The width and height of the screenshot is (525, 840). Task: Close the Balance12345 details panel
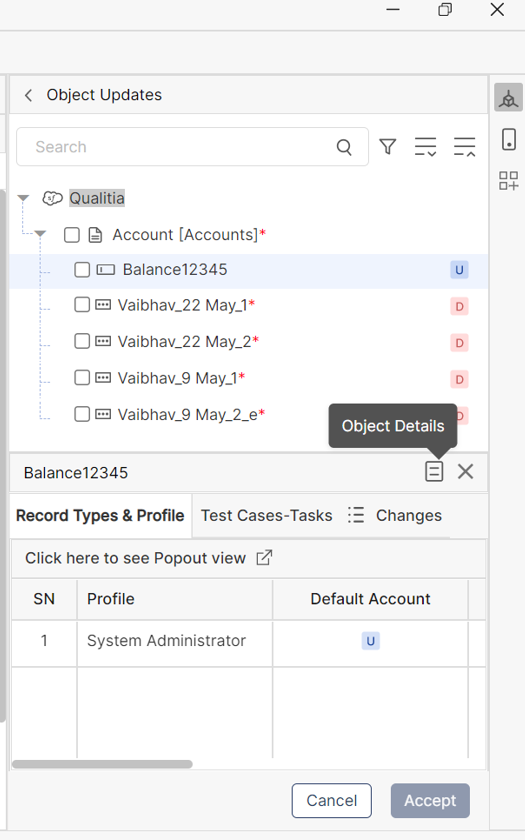(466, 471)
